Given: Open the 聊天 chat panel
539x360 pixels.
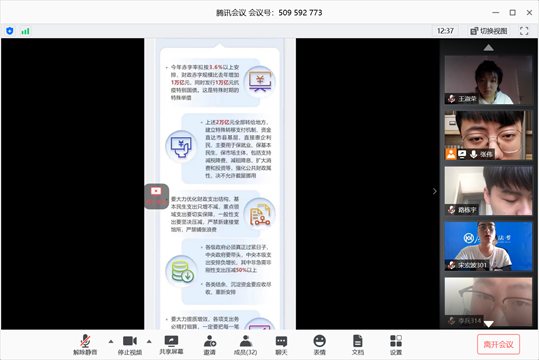Looking at the screenshot, I should pyautogui.click(x=281, y=344).
